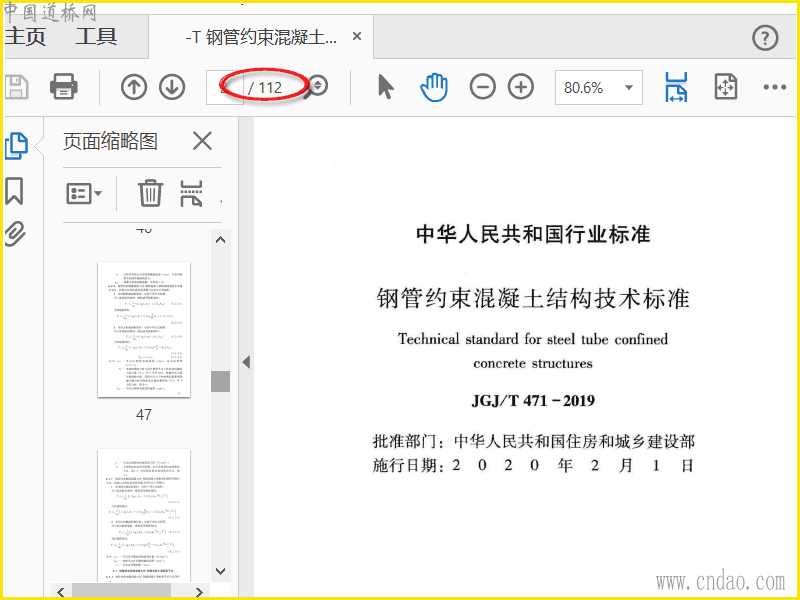800x600 pixels.
Task: Click the fit full page icon
Action: tap(726, 87)
